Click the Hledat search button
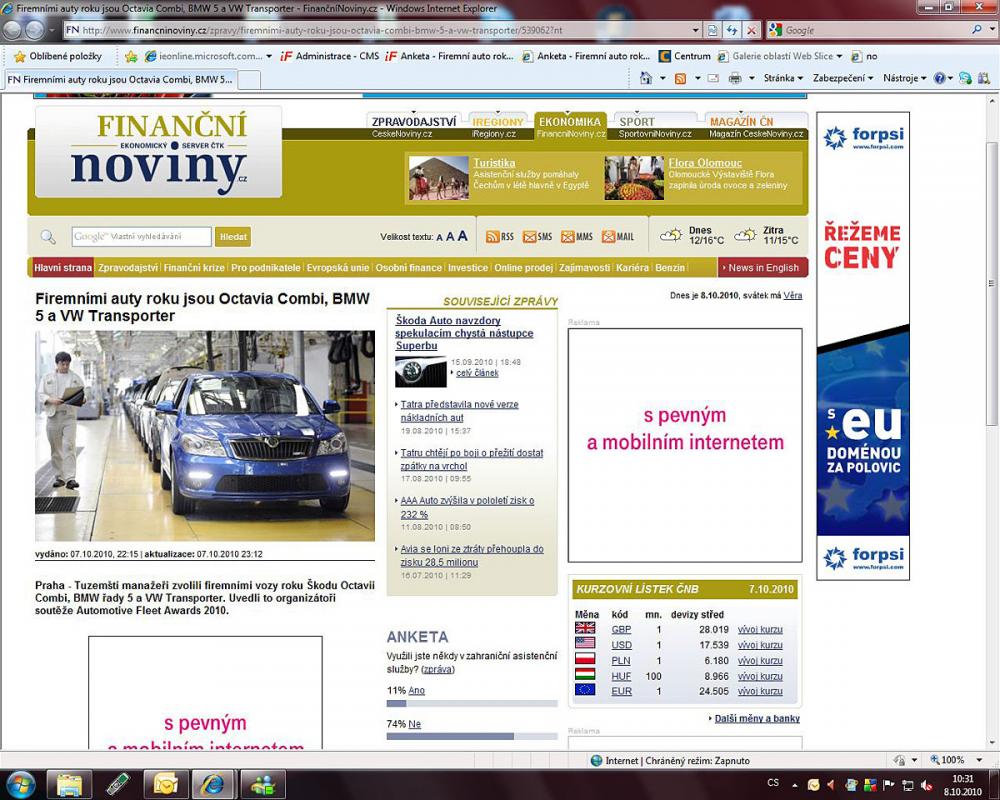This screenshot has height=800, width=1000. point(233,237)
